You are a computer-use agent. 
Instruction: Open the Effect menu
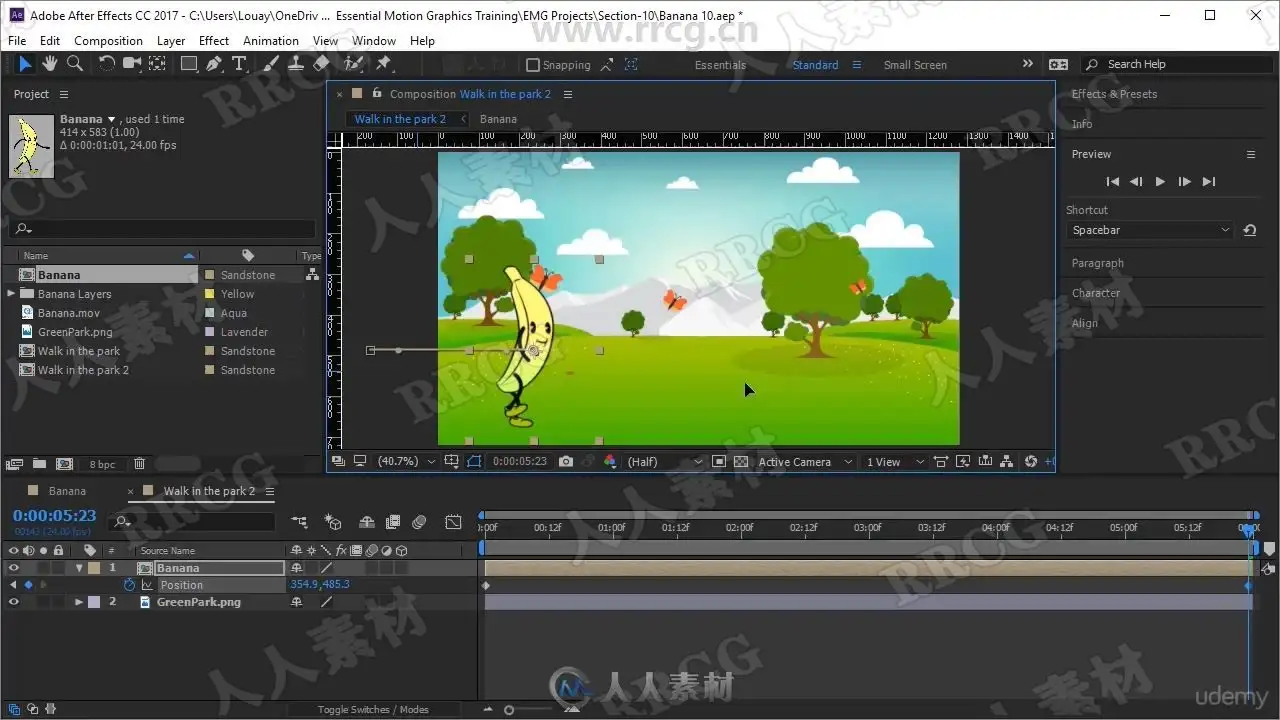214,41
